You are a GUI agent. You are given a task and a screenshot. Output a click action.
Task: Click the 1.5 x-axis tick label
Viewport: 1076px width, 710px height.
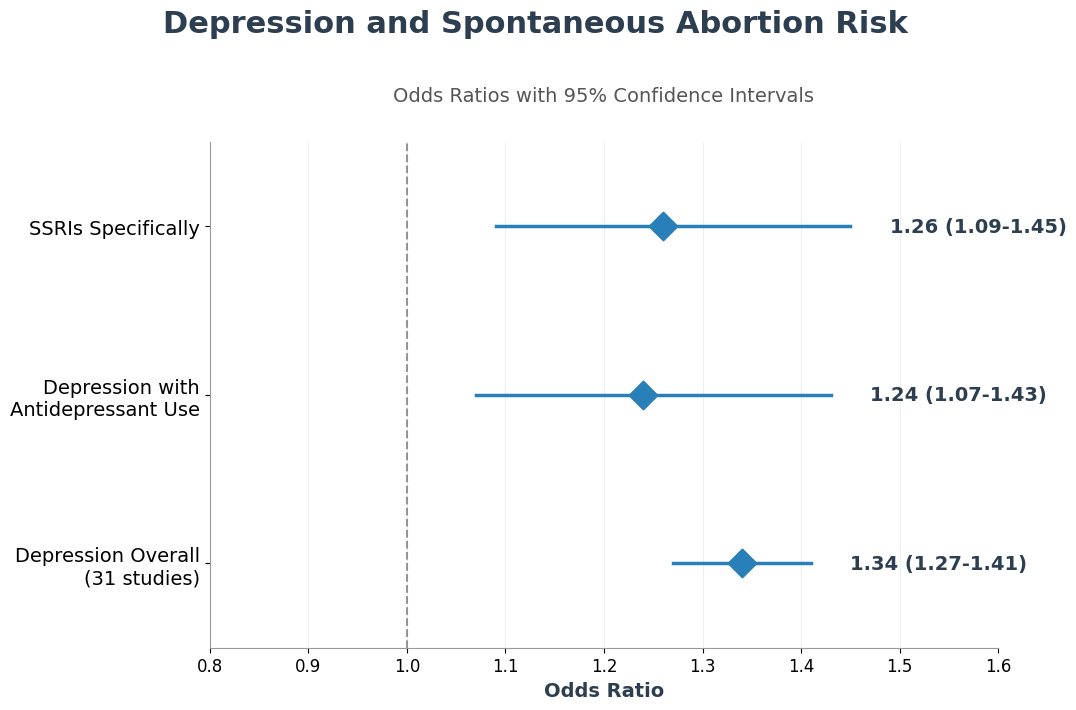(x=900, y=666)
